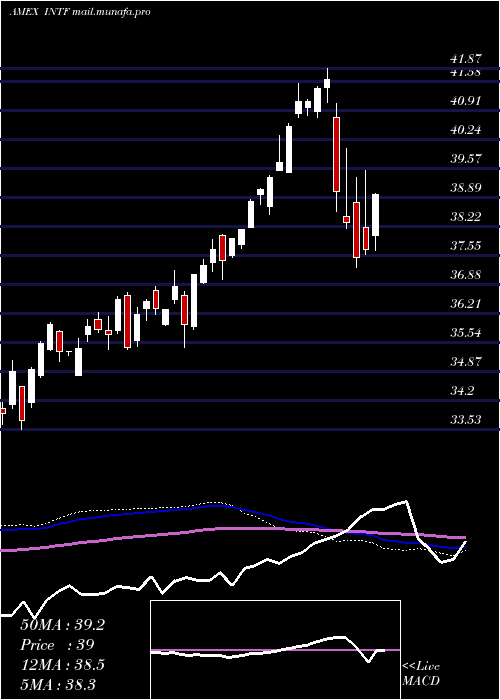The height and width of the screenshot is (700, 500).
Task: Click the 36.21 price axis label
Action: pyautogui.click(x=465, y=304)
